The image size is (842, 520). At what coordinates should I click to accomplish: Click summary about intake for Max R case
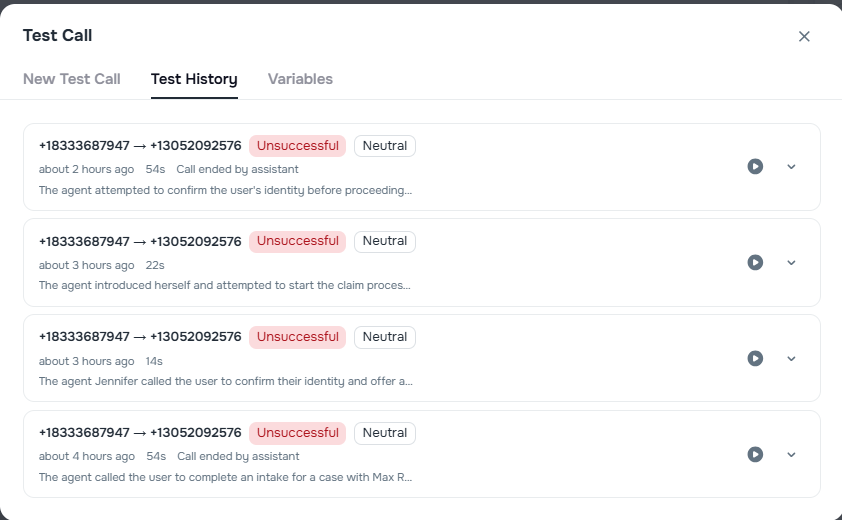coord(225,477)
